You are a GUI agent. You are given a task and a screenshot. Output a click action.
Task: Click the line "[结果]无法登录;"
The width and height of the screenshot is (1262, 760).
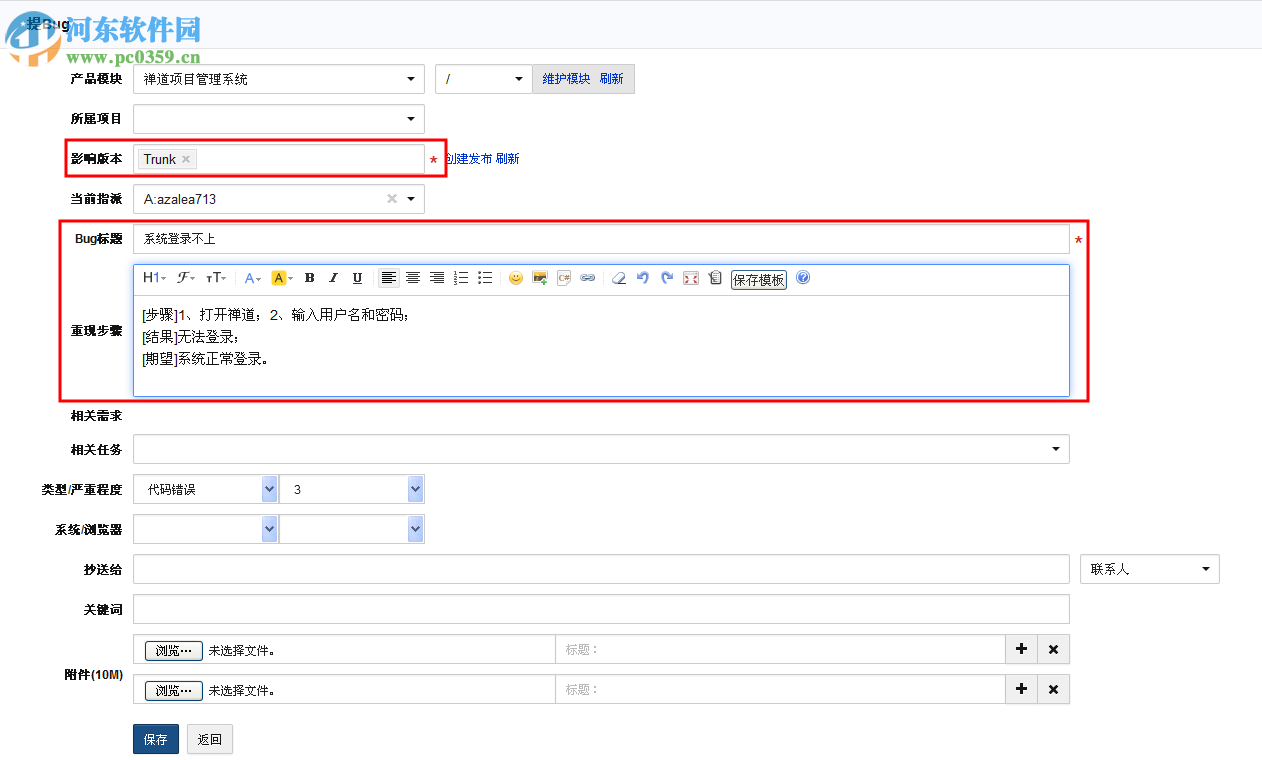coord(191,337)
